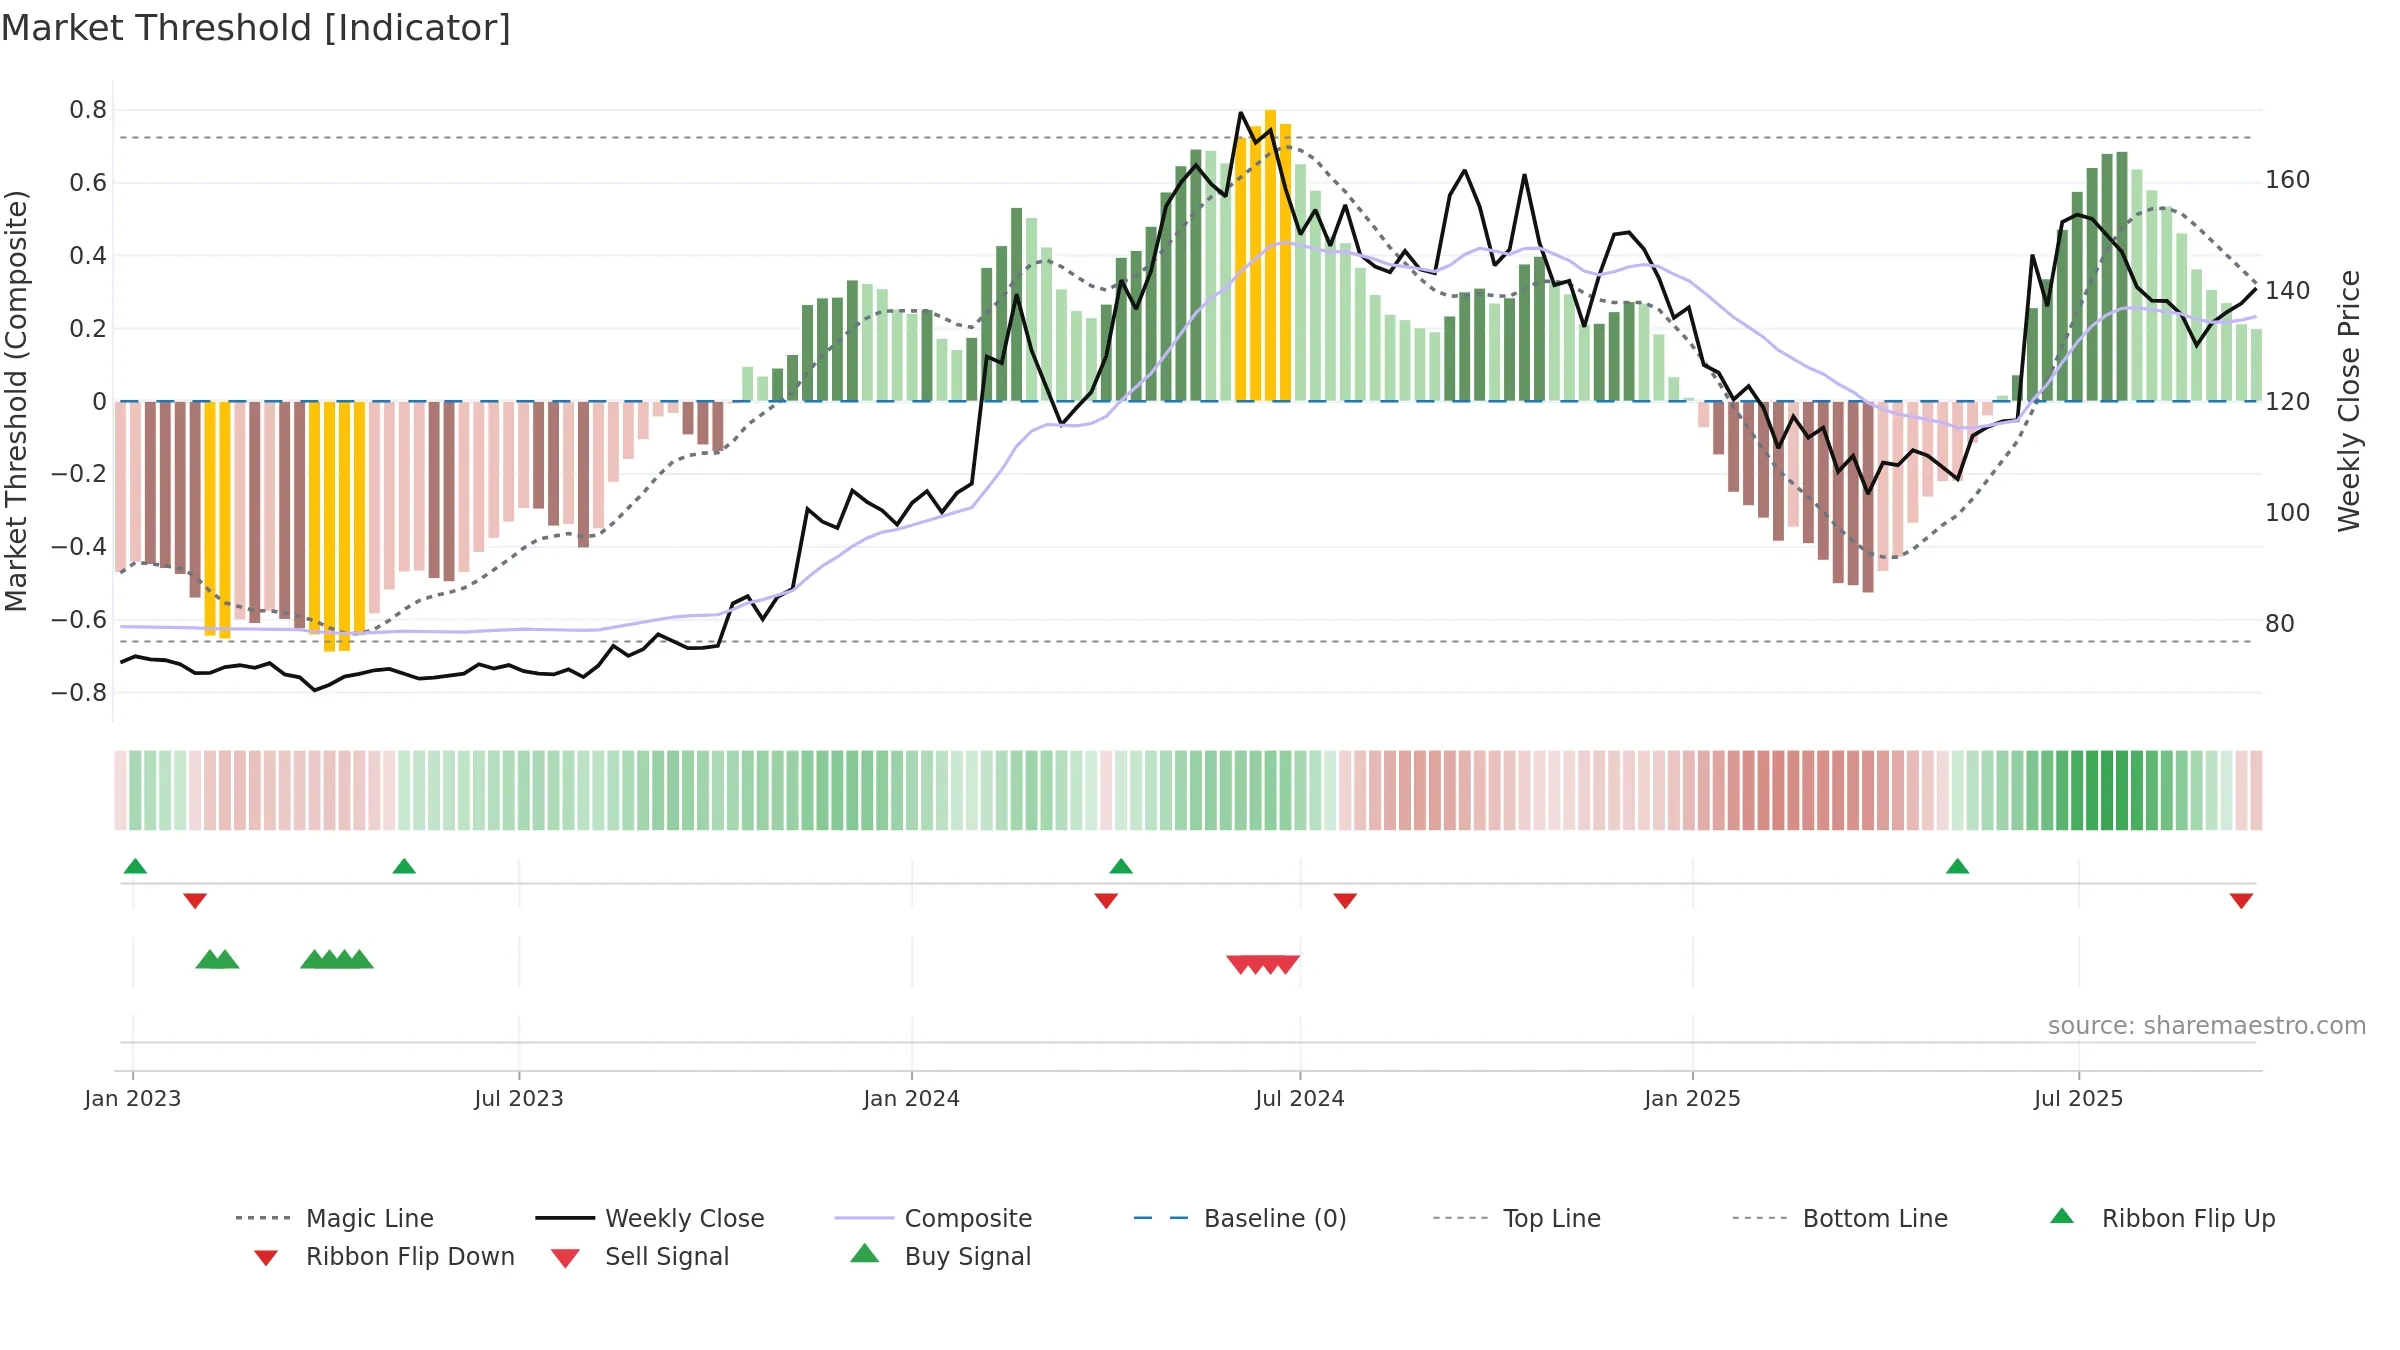Viewport: 2400px width, 1350px height.
Task: Click the 80 weekly close price tick
Action: tap(2280, 624)
